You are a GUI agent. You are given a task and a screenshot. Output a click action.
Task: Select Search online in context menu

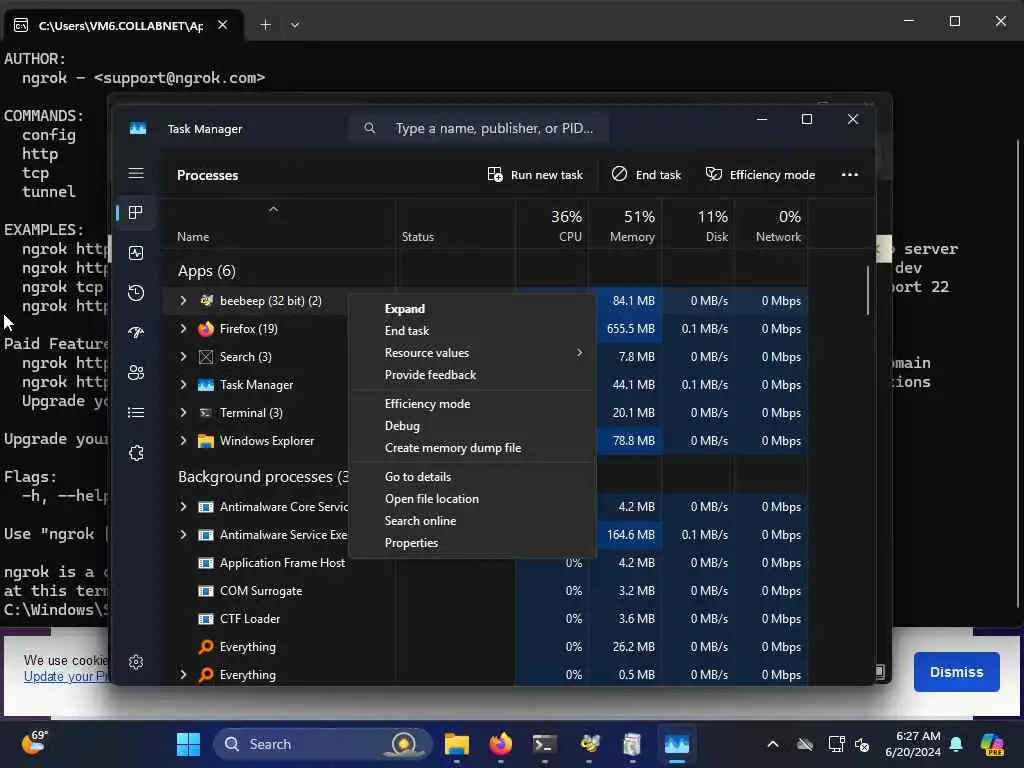473,521
